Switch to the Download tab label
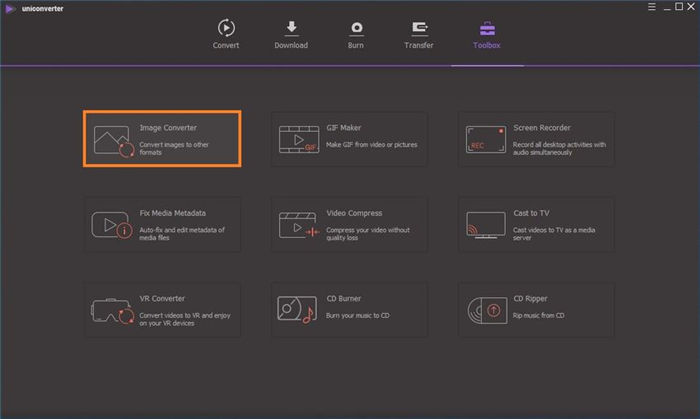 [291, 45]
